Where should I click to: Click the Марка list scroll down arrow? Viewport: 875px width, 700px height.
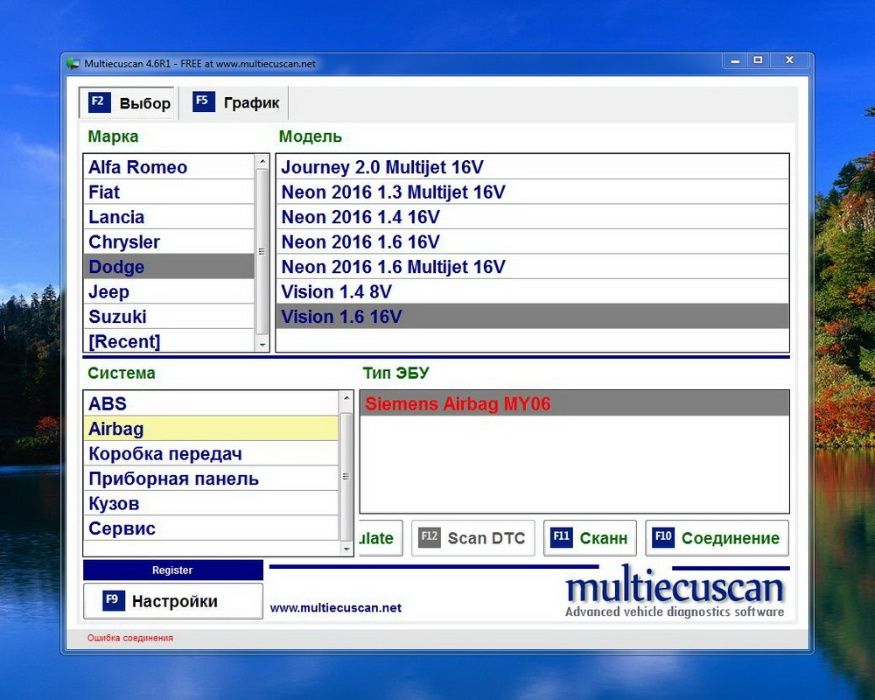[x=262, y=346]
